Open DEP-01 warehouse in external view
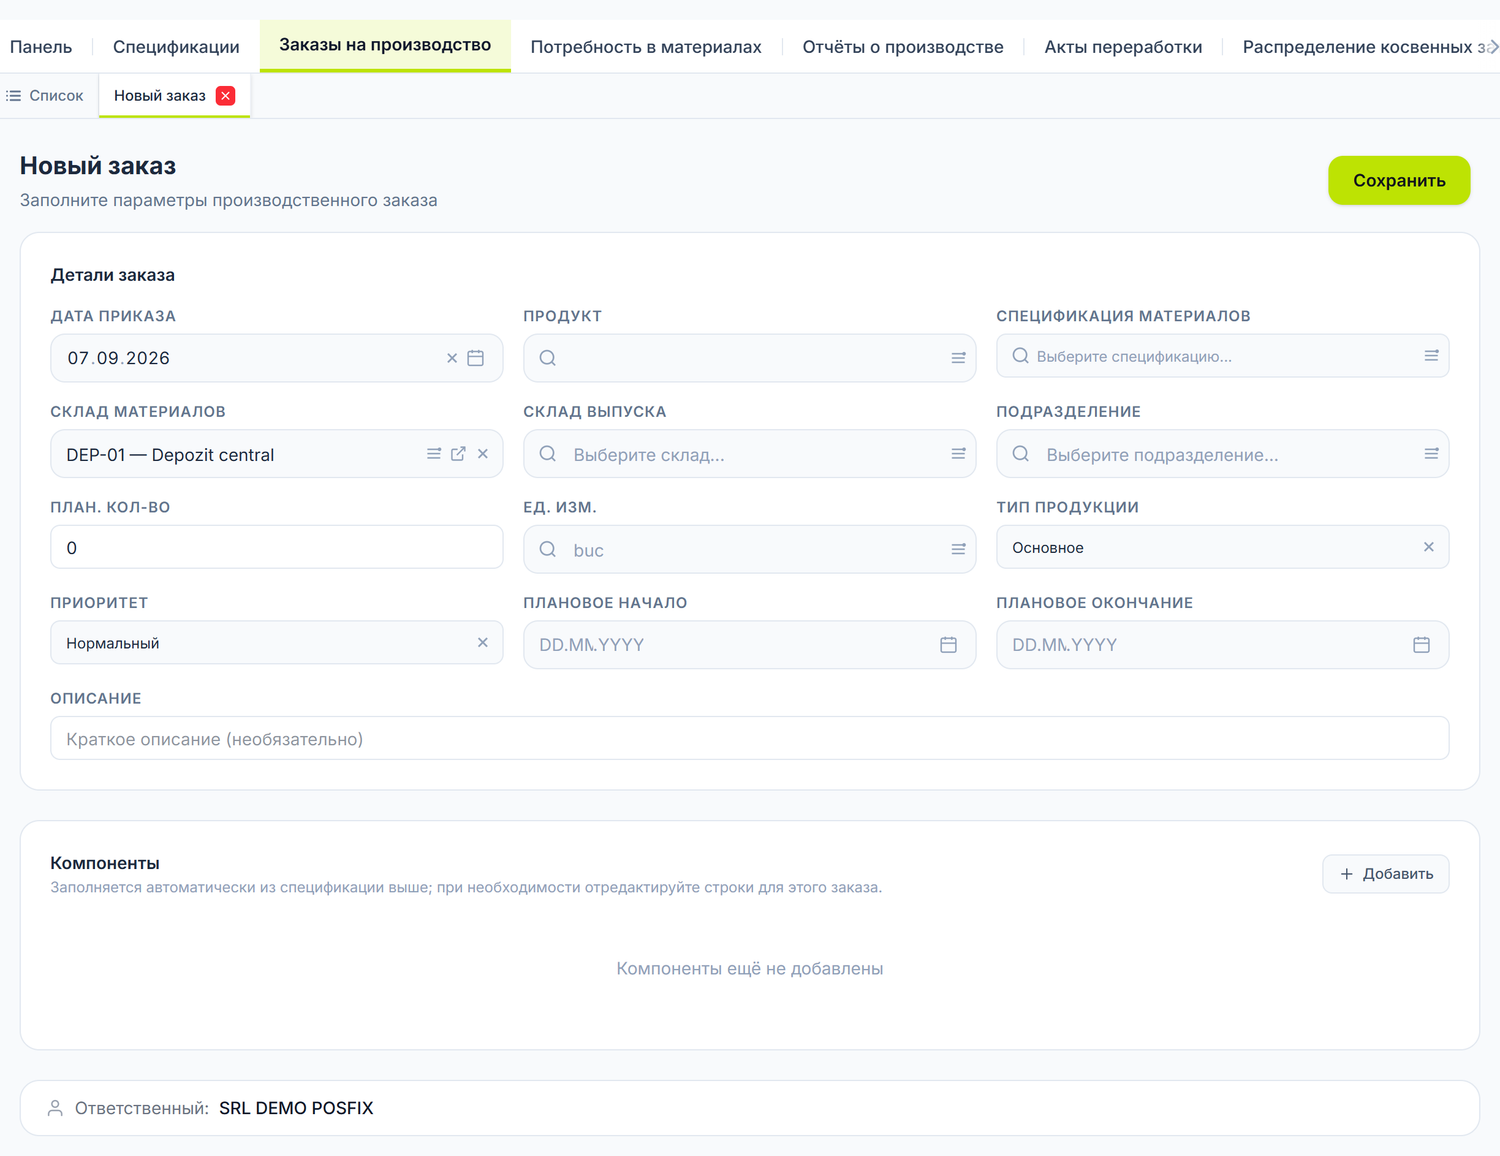The height and width of the screenshot is (1156, 1500). click(458, 454)
